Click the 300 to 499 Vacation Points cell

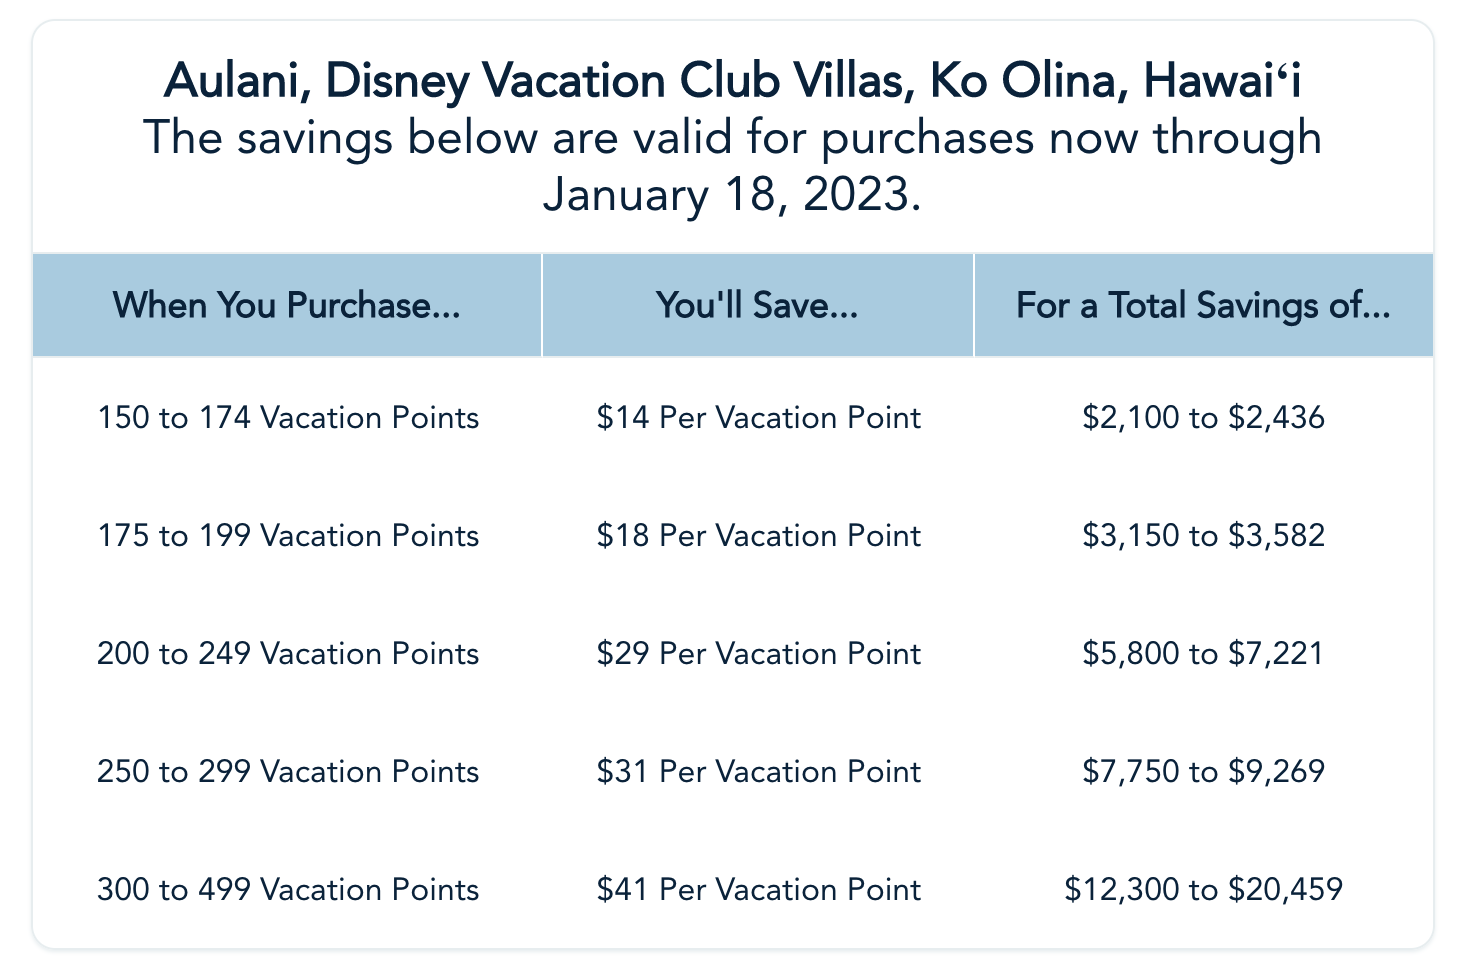pyautogui.click(x=288, y=889)
